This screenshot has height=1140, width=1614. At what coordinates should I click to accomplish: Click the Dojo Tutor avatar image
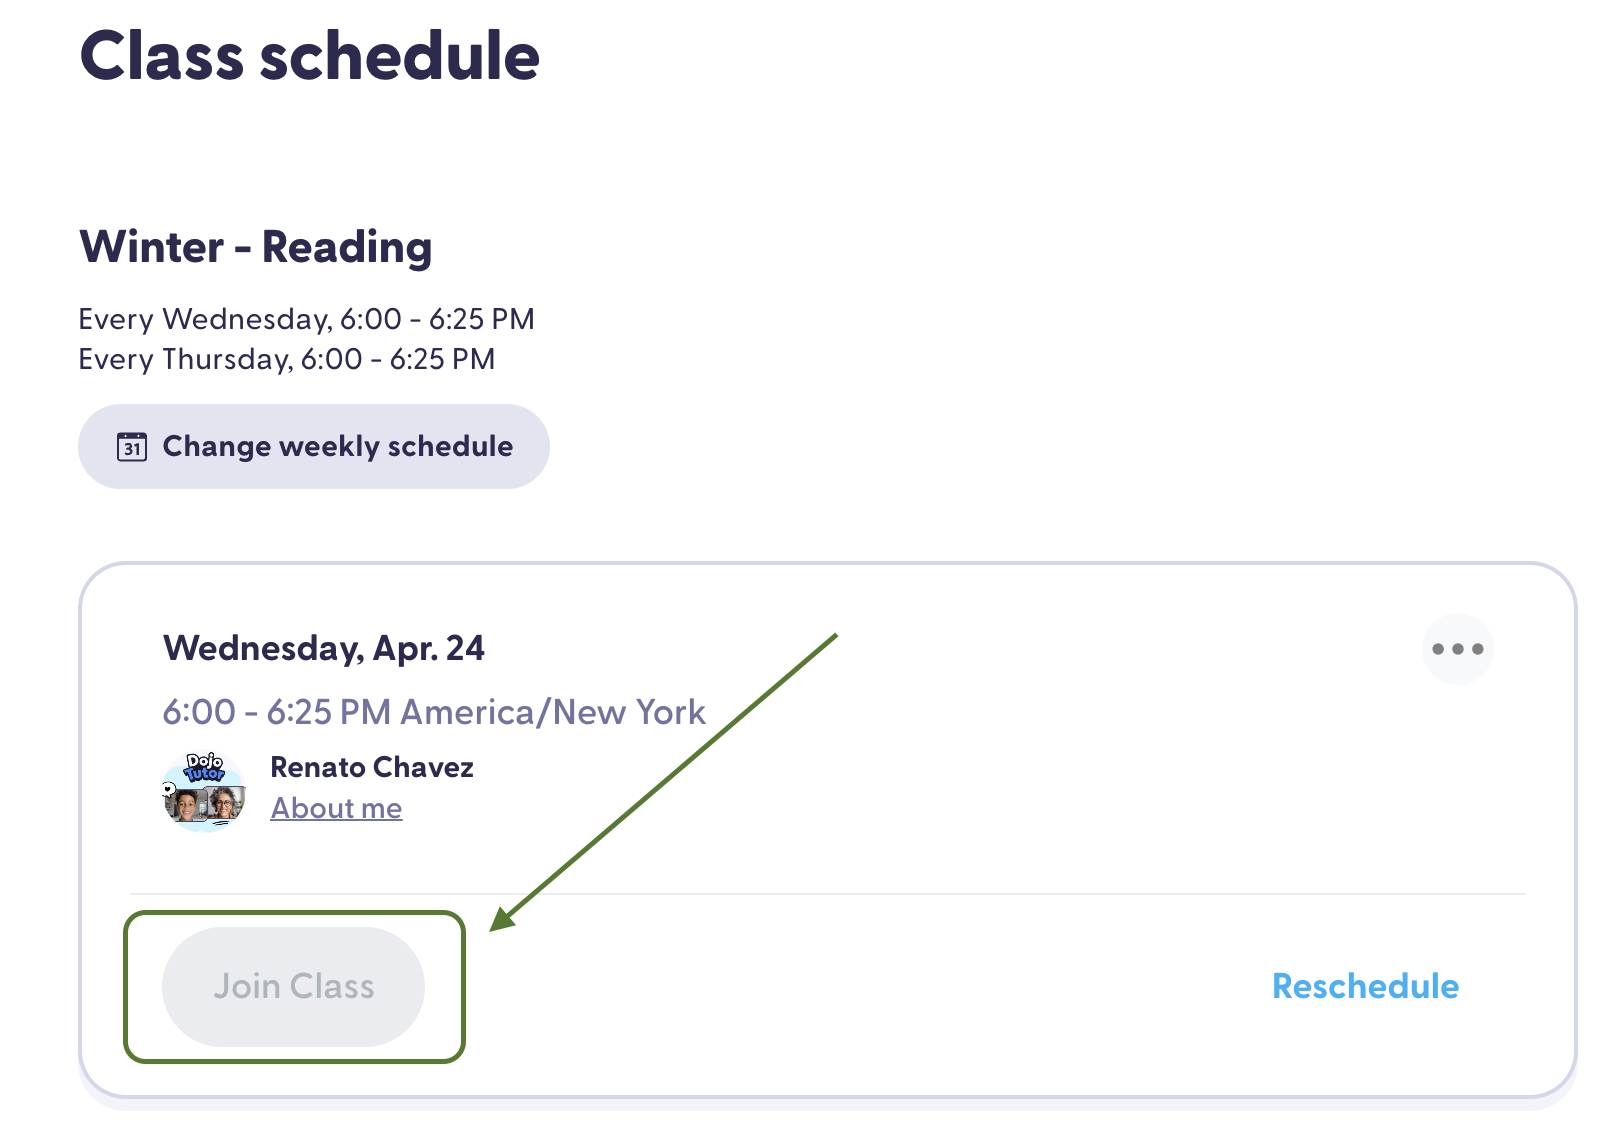coord(204,792)
